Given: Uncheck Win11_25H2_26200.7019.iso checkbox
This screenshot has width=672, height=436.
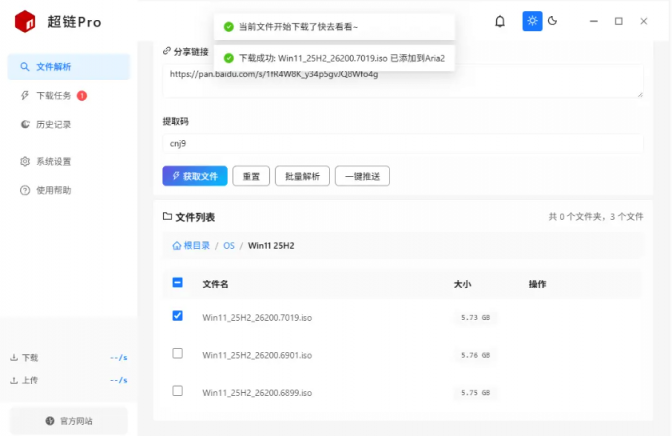Looking at the screenshot, I should pyautogui.click(x=178, y=316).
